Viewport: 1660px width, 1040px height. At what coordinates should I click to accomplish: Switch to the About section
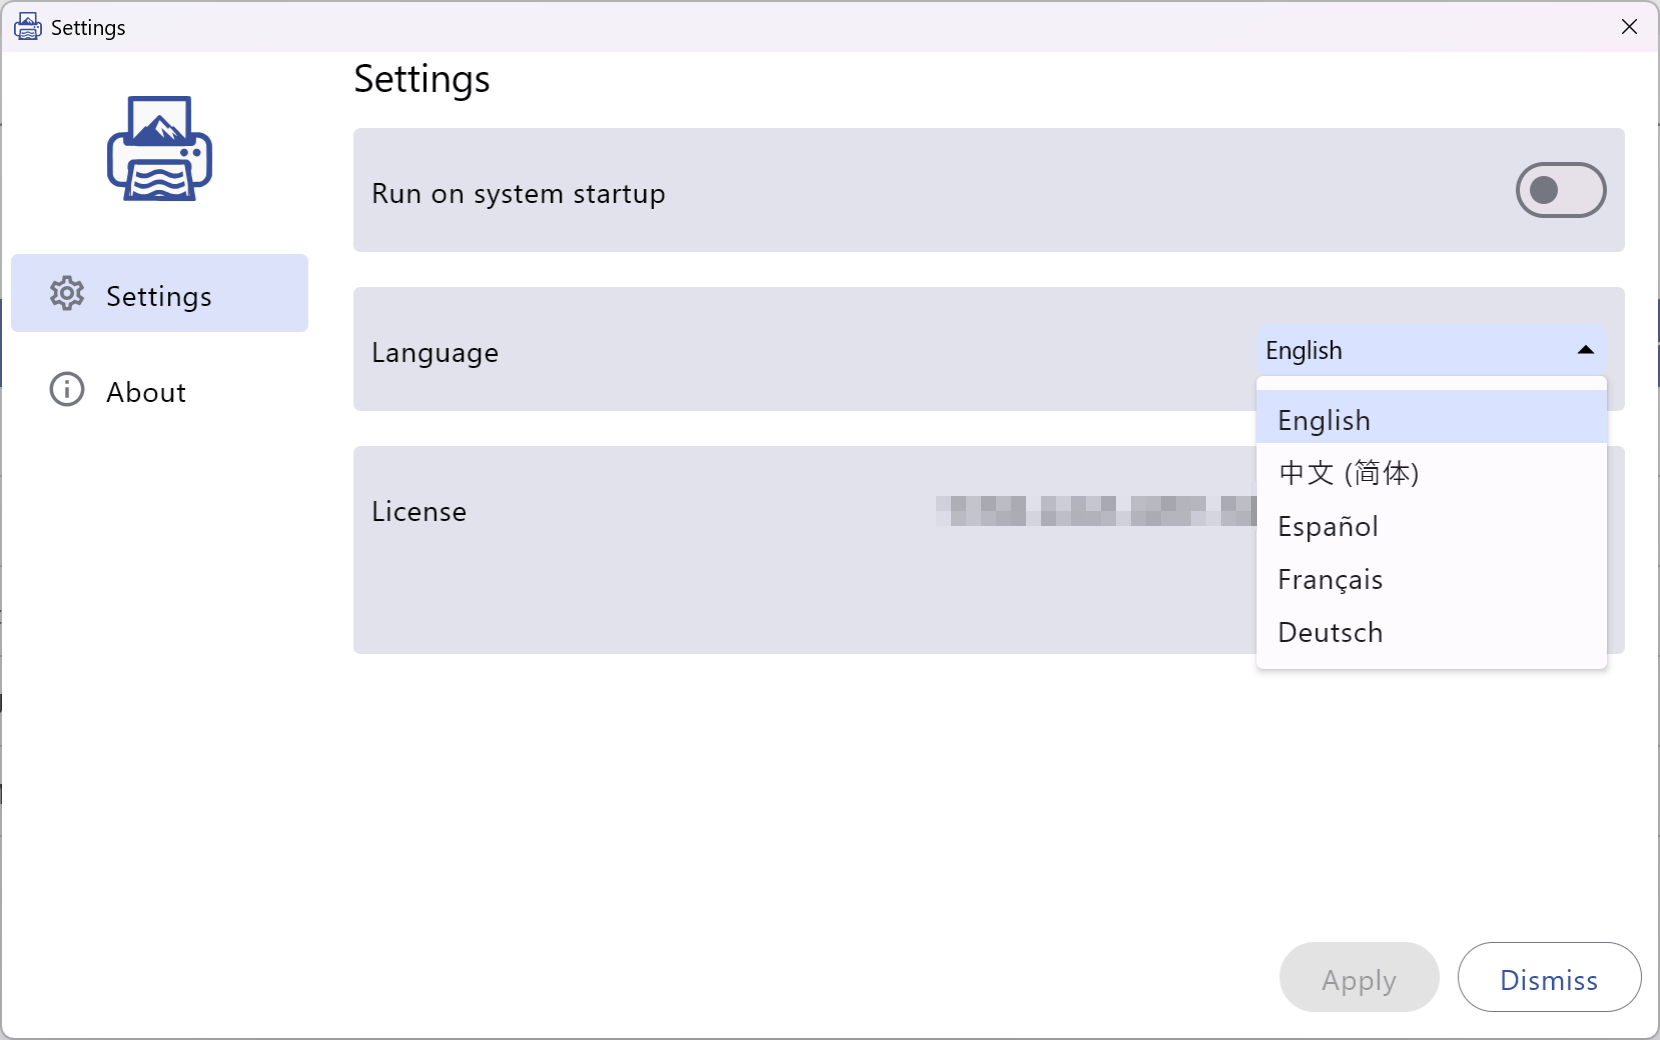pos(146,390)
